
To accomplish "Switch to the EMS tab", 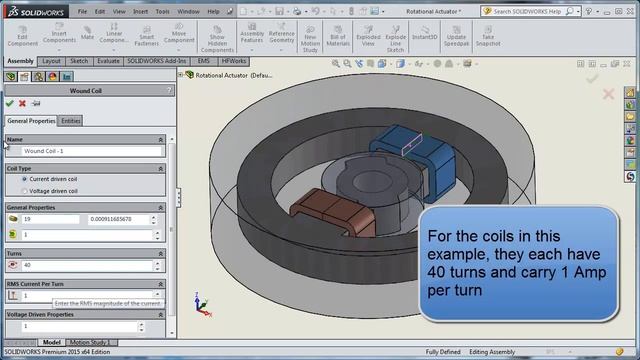I will (x=203, y=61).
